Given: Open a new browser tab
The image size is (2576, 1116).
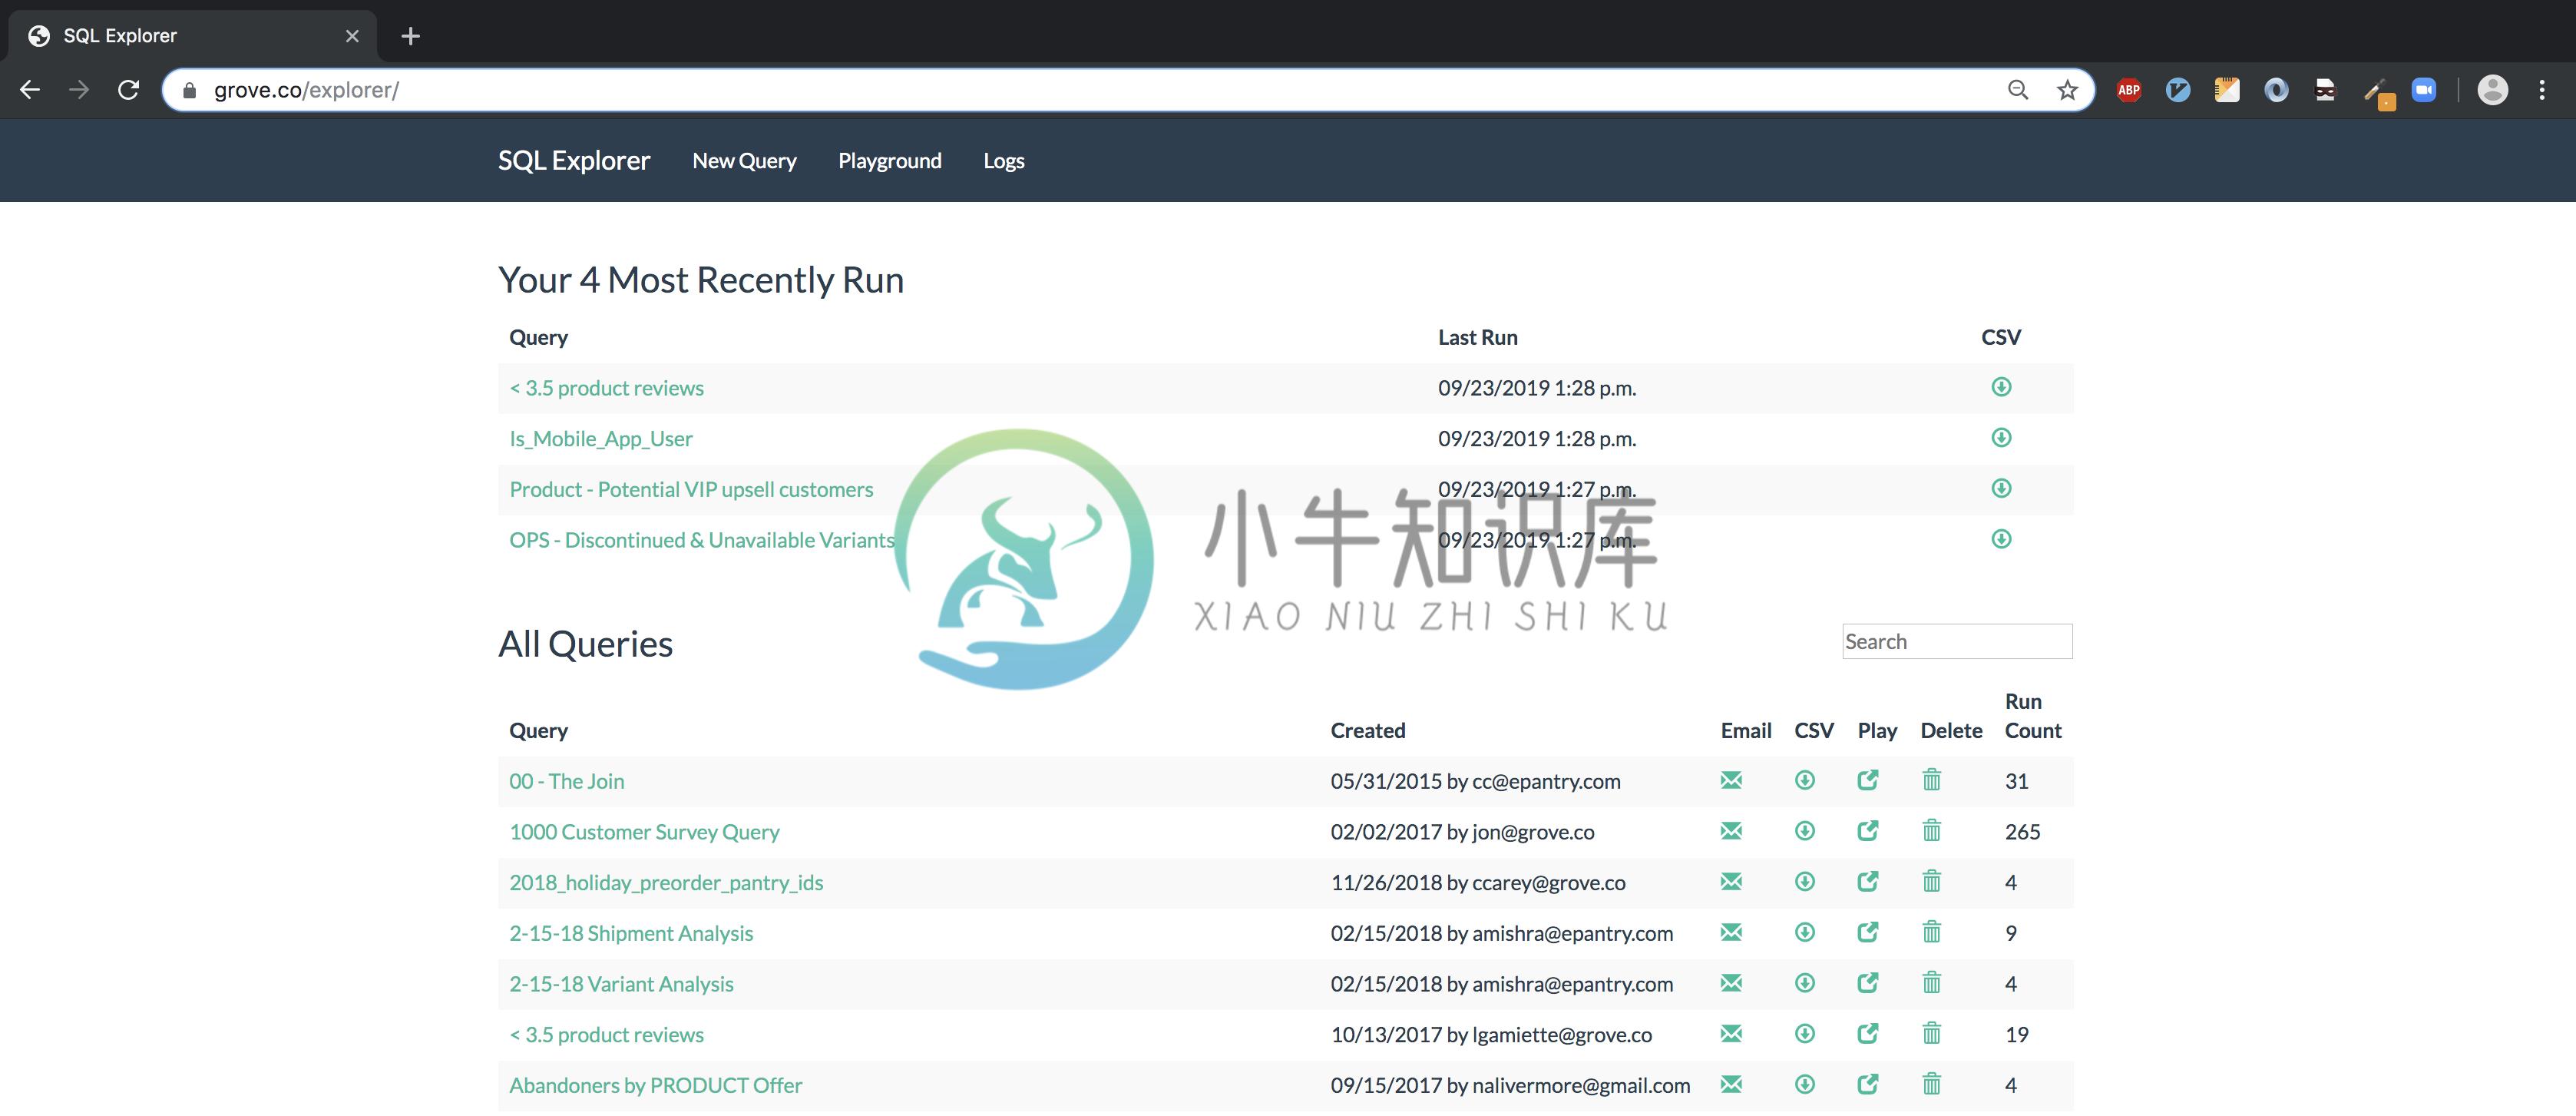Looking at the screenshot, I should tap(410, 36).
